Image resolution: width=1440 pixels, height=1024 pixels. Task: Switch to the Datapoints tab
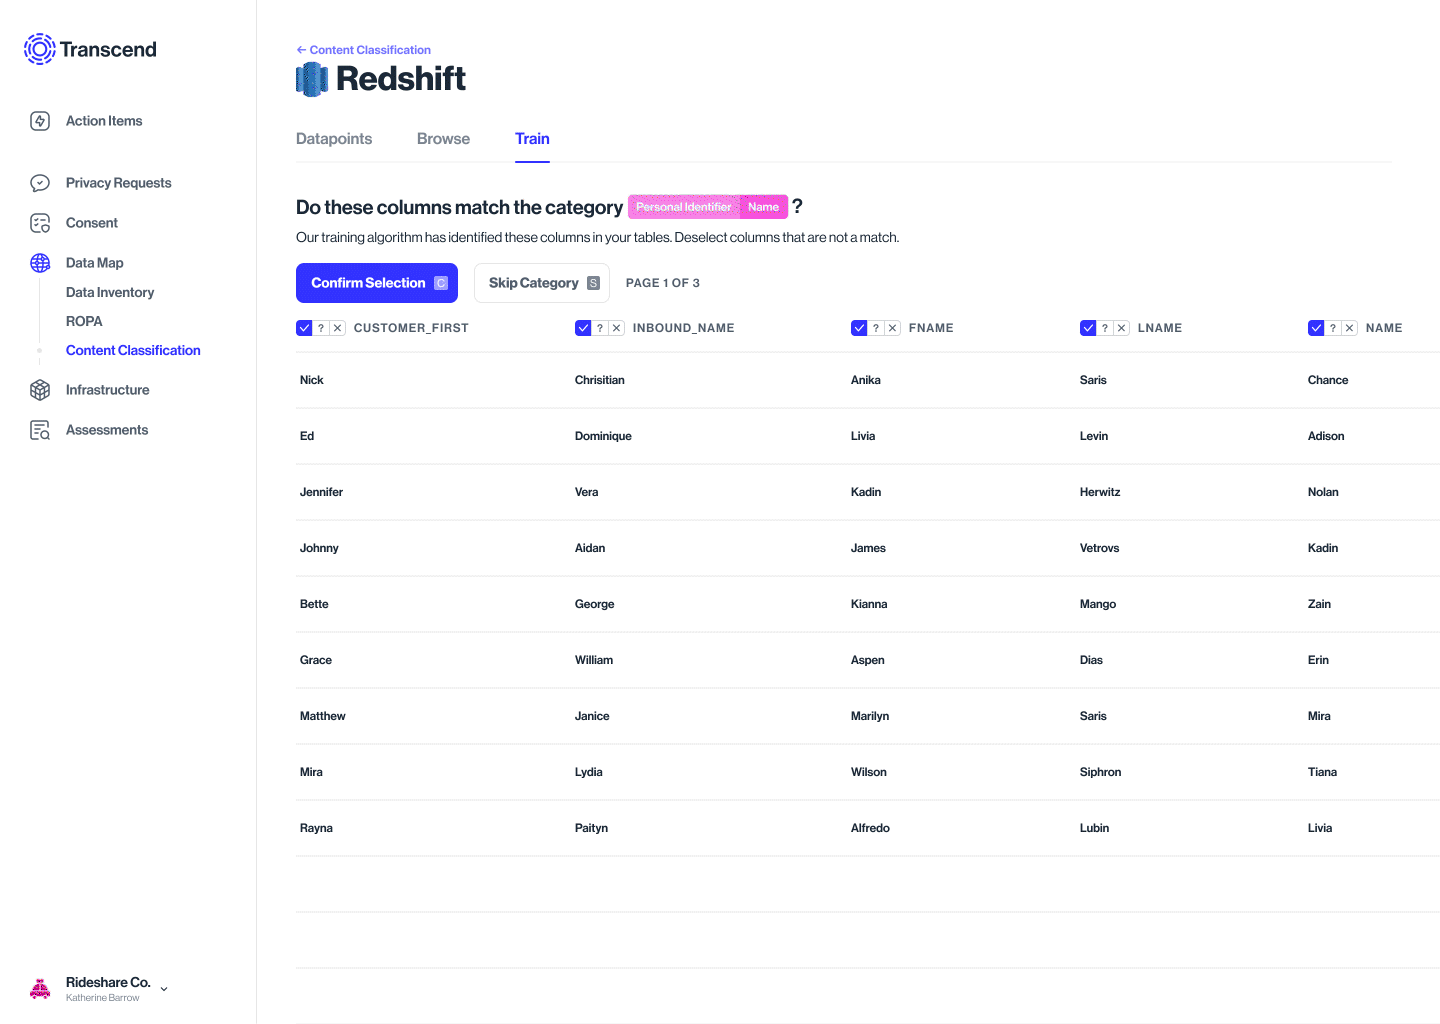tap(334, 139)
